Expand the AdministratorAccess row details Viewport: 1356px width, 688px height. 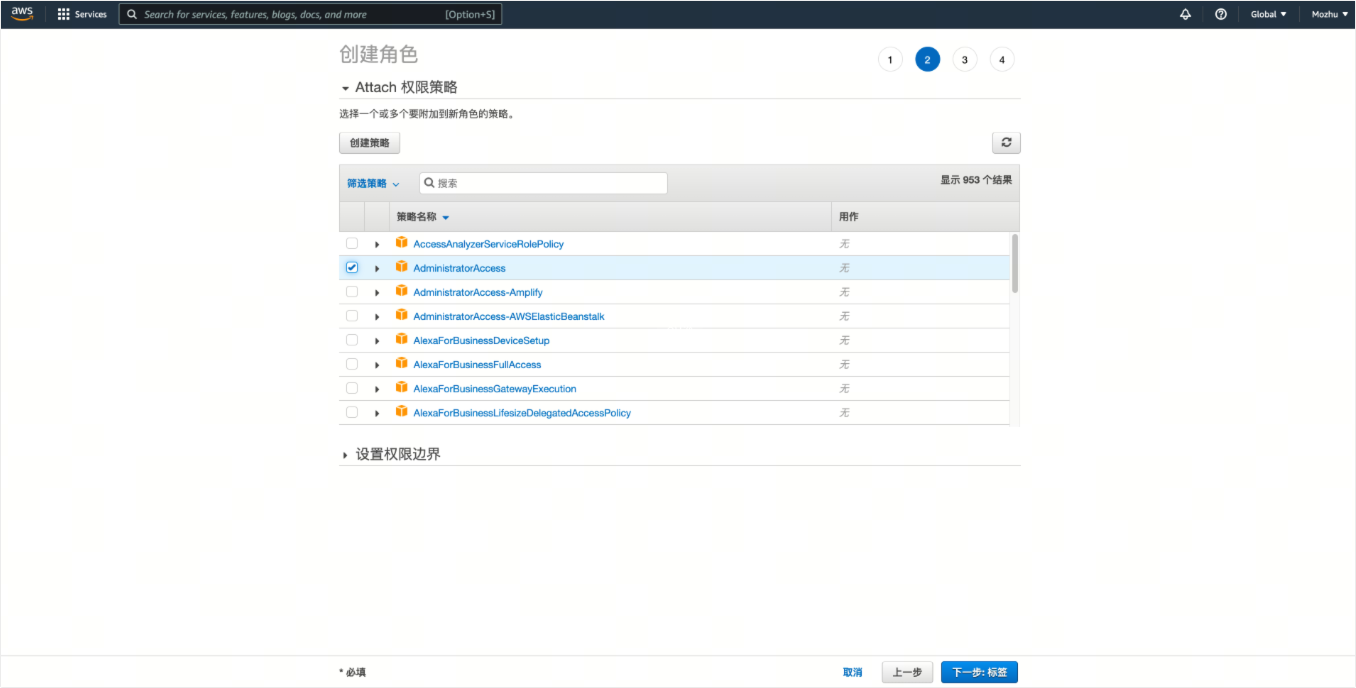[377, 268]
